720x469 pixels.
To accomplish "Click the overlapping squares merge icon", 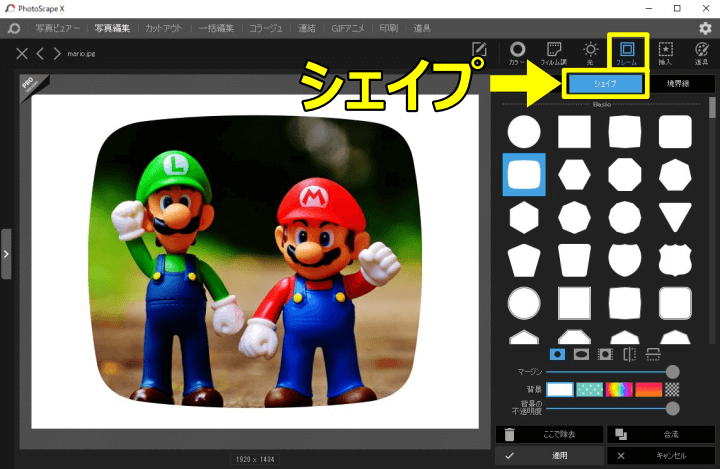I will (x=621, y=434).
